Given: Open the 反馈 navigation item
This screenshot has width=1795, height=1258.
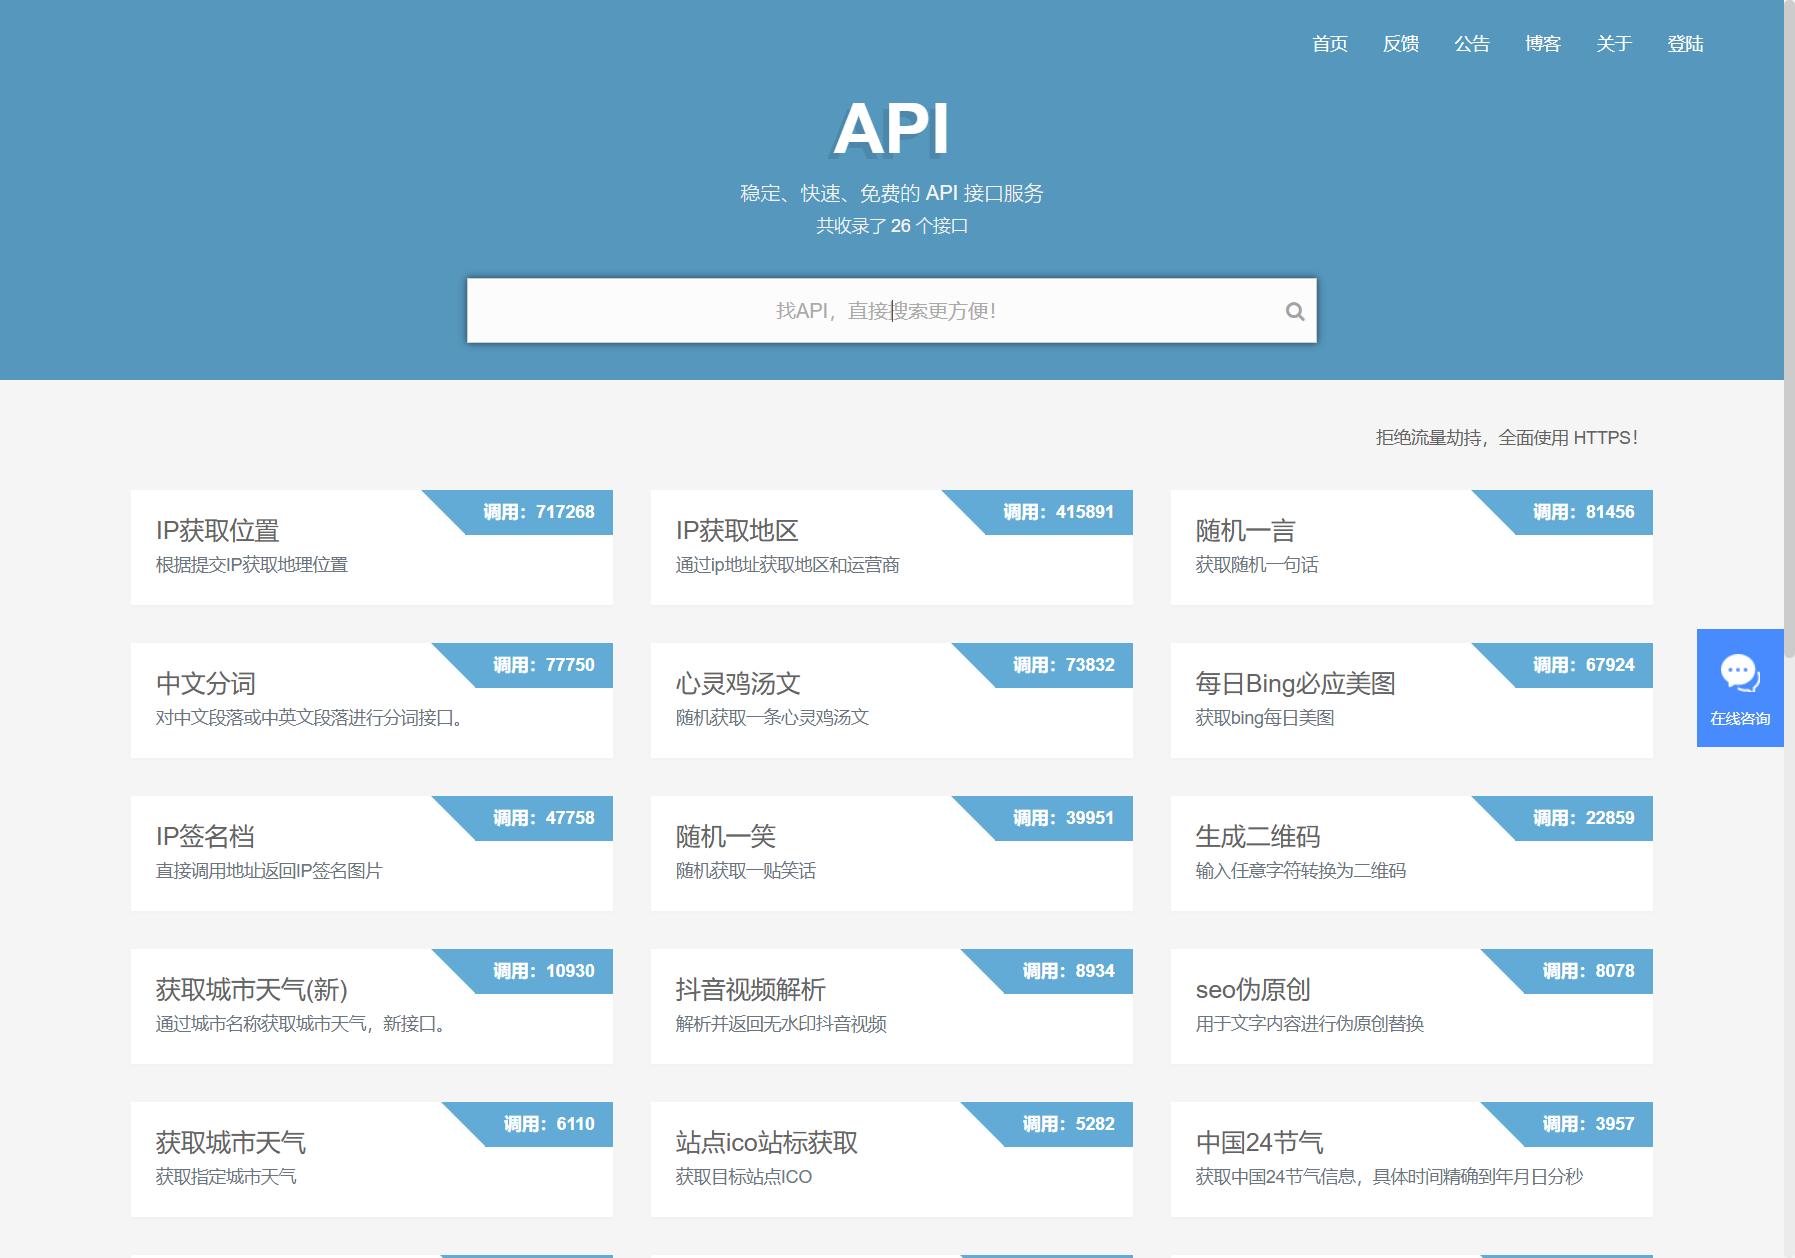Looking at the screenshot, I should [x=1401, y=44].
